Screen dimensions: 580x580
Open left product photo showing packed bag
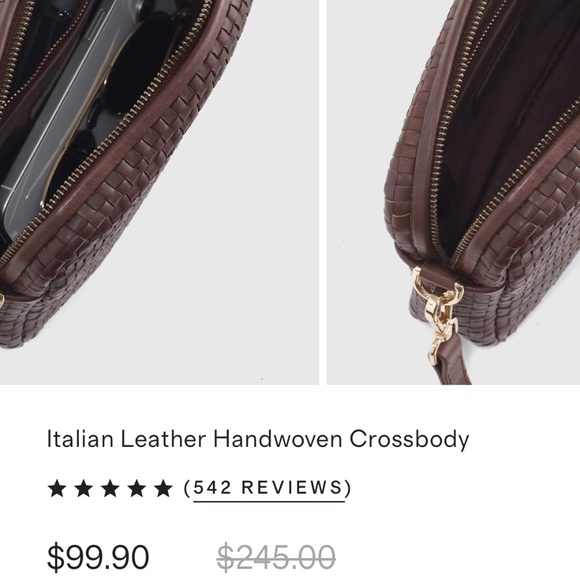point(159,192)
